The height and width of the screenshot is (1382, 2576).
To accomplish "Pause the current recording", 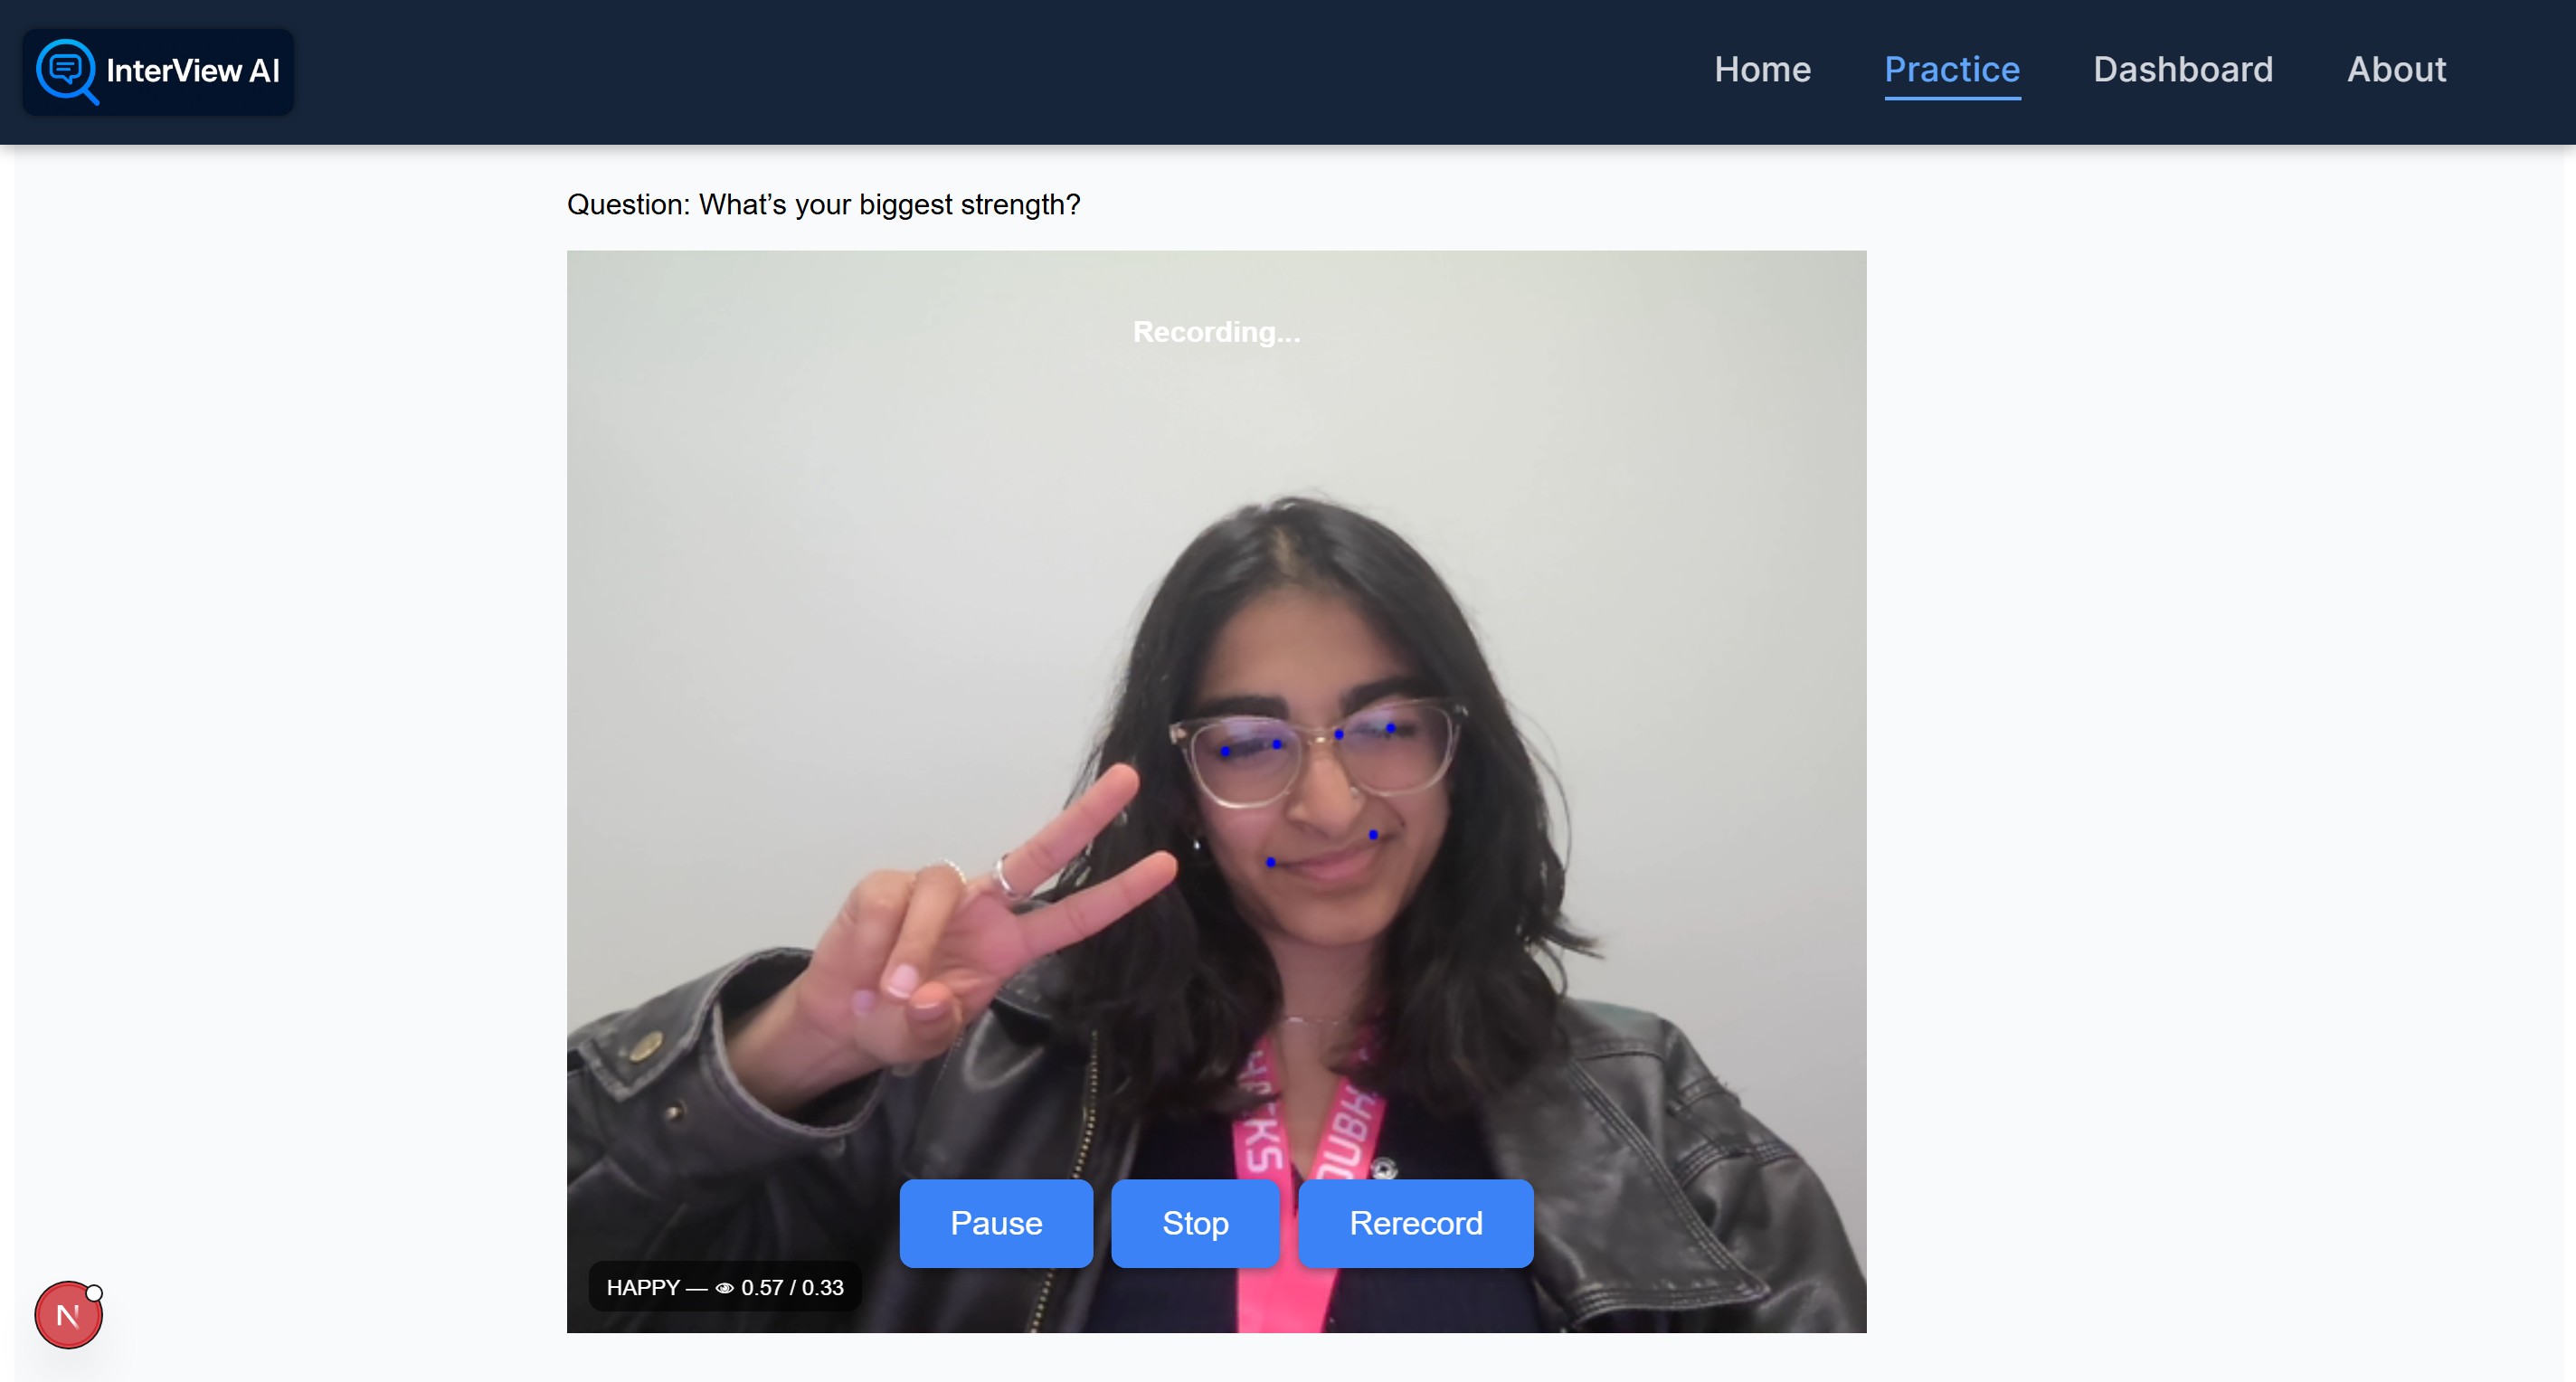I will (x=995, y=1223).
